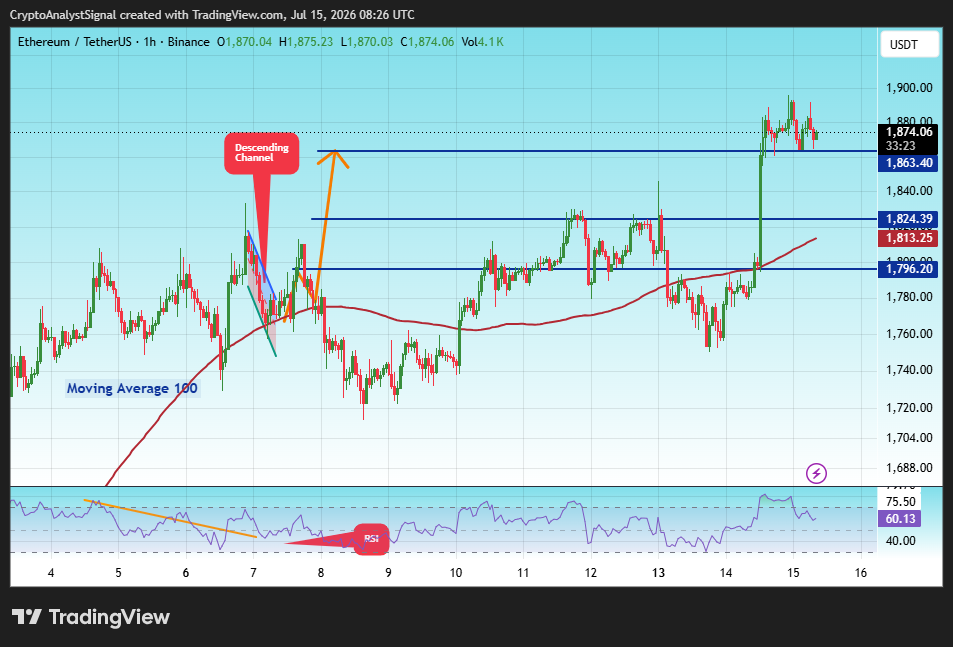Click date 10 on the time axis
This screenshot has height=647, width=953.
pyautogui.click(x=456, y=572)
